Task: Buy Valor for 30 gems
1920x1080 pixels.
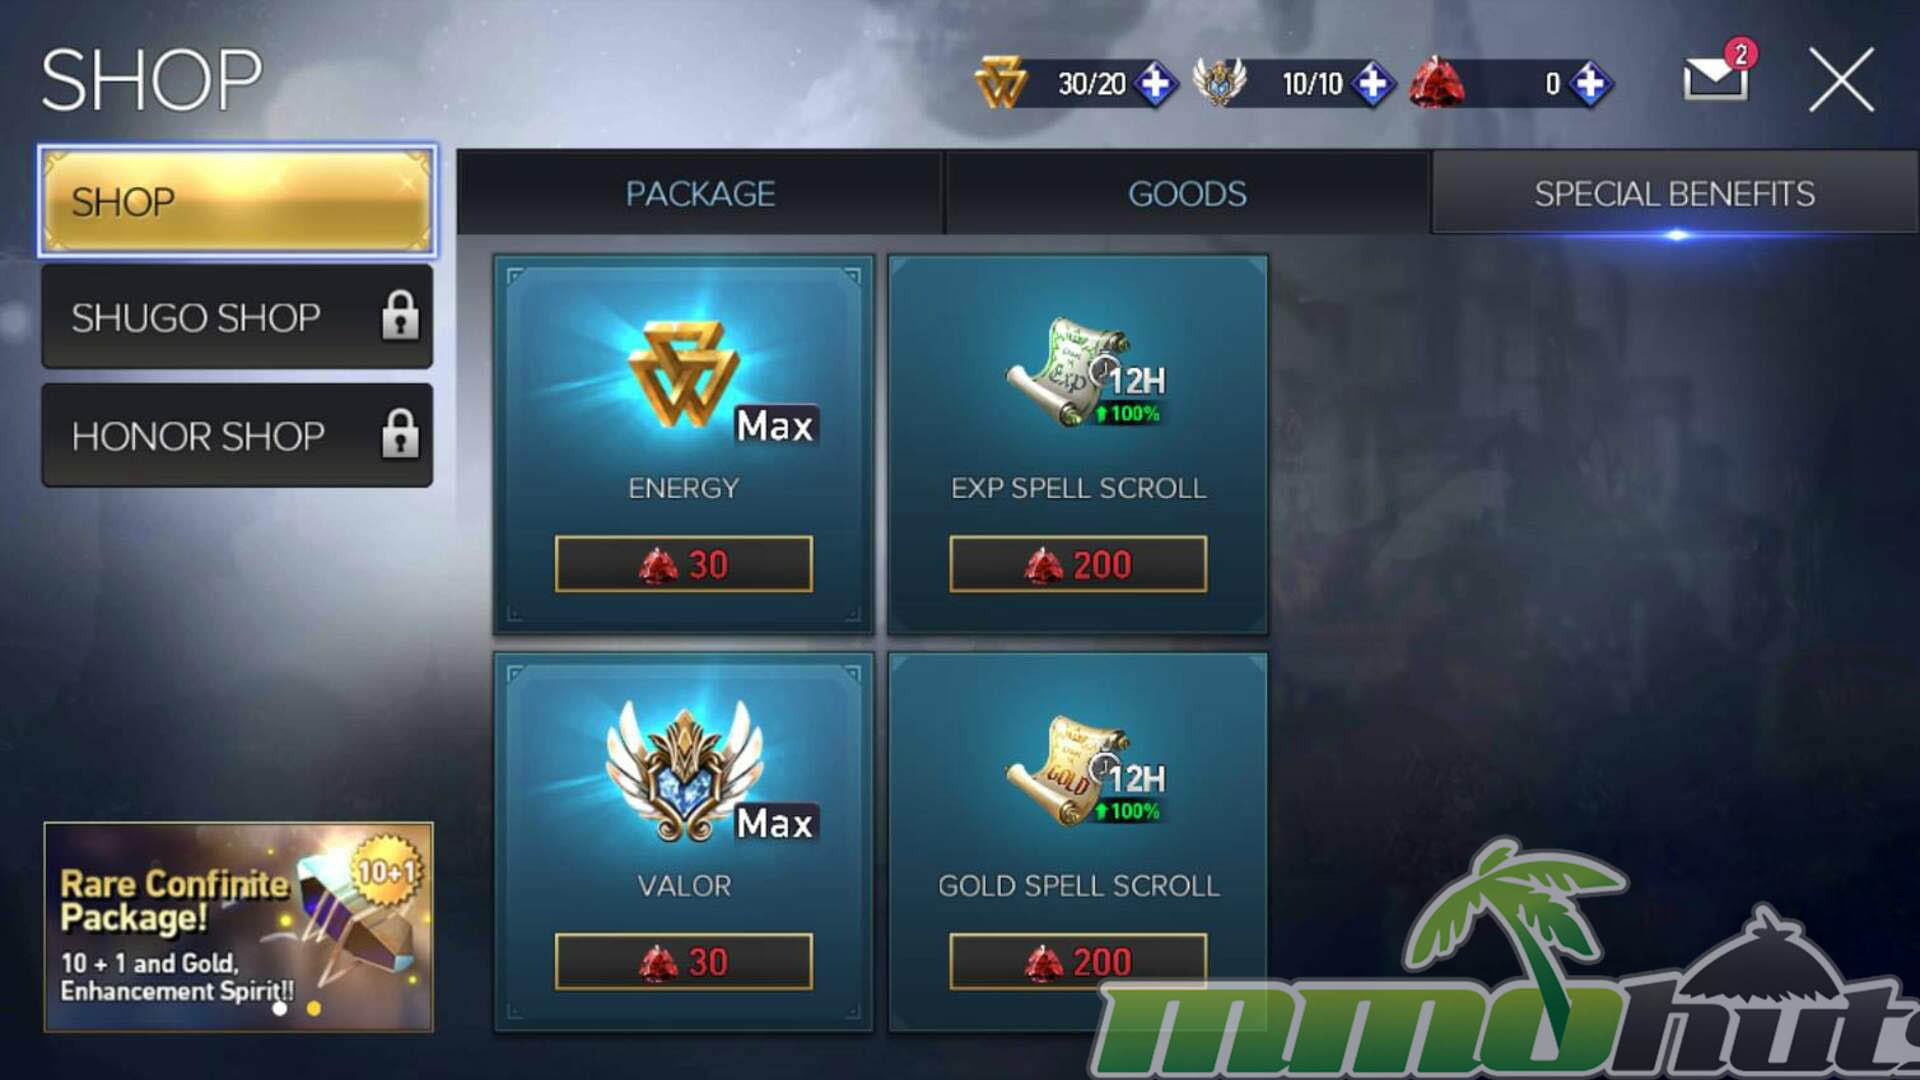Action: (x=683, y=962)
